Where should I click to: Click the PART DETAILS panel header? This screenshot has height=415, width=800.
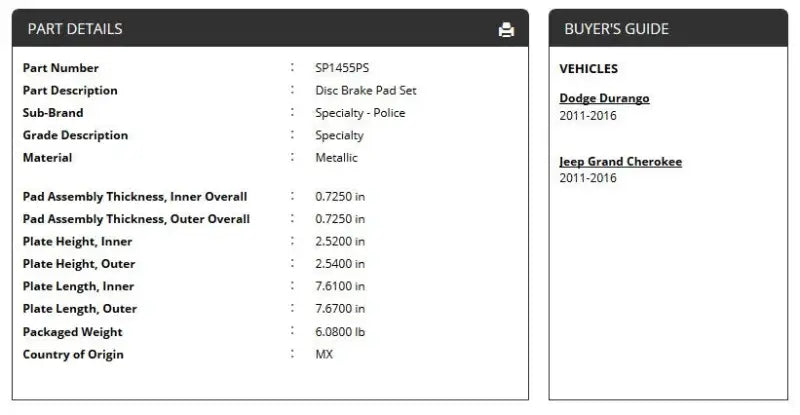75,29
